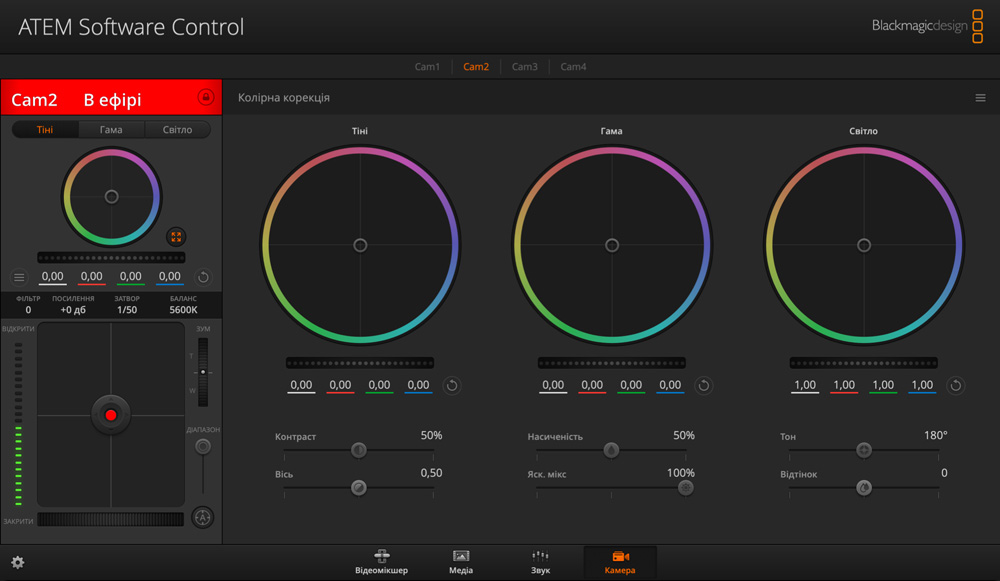Open the Баланс 5600K setting

[x=183, y=305]
